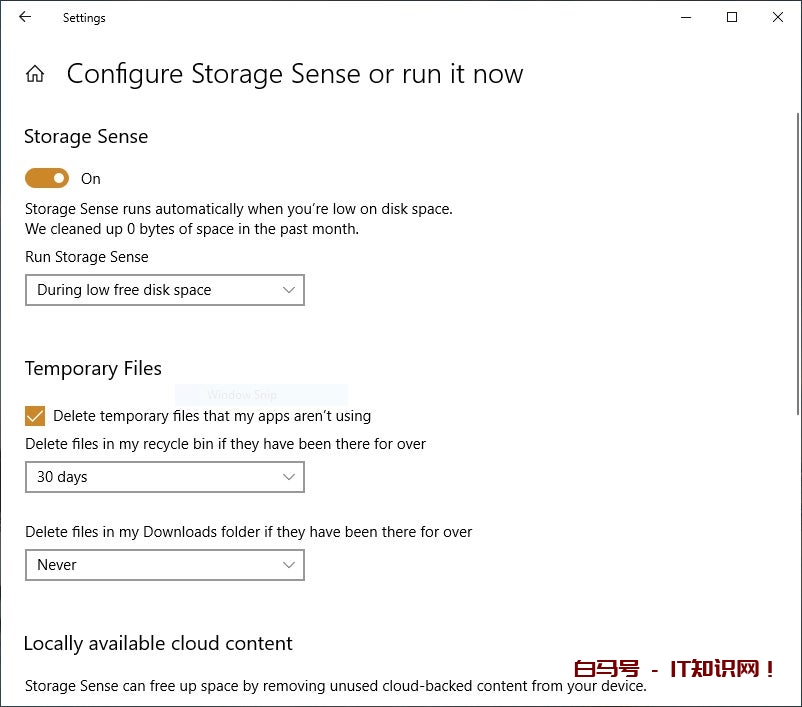Open the 'Run Storage Sense' dropdown

(164, 290)
